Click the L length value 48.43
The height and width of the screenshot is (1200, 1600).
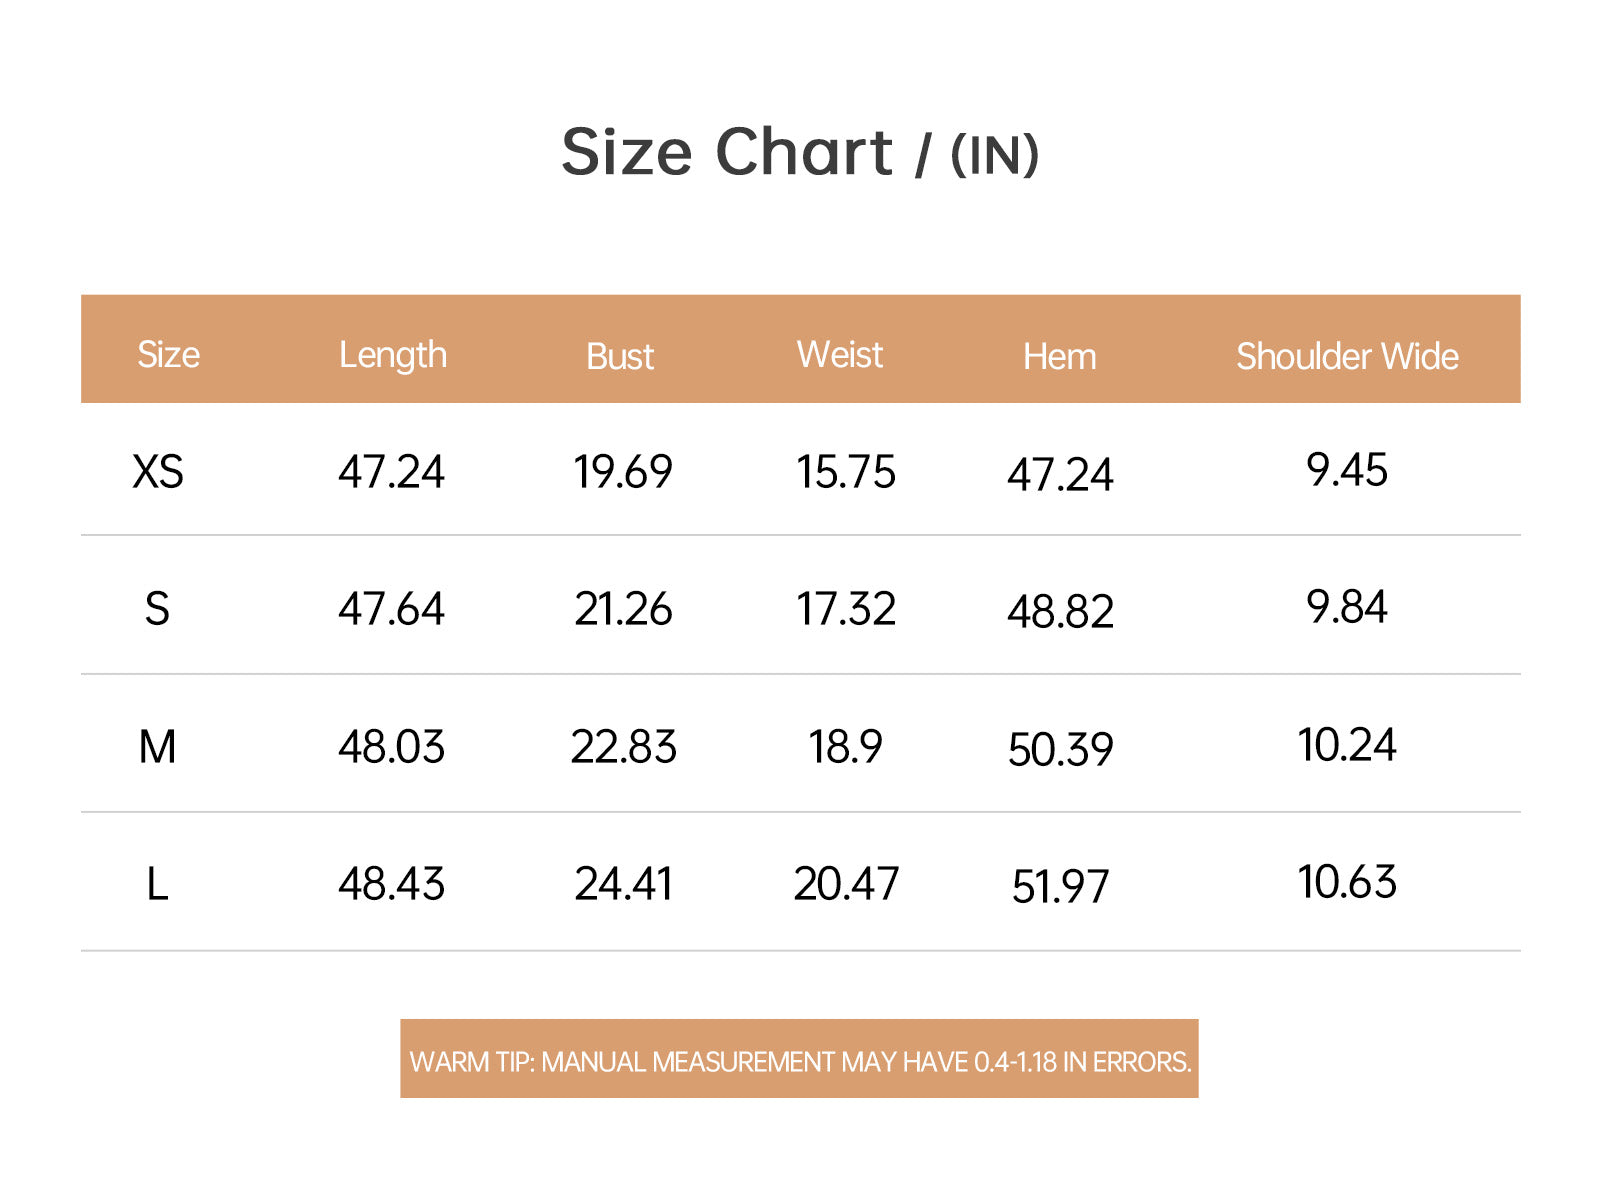coord(391,884)
